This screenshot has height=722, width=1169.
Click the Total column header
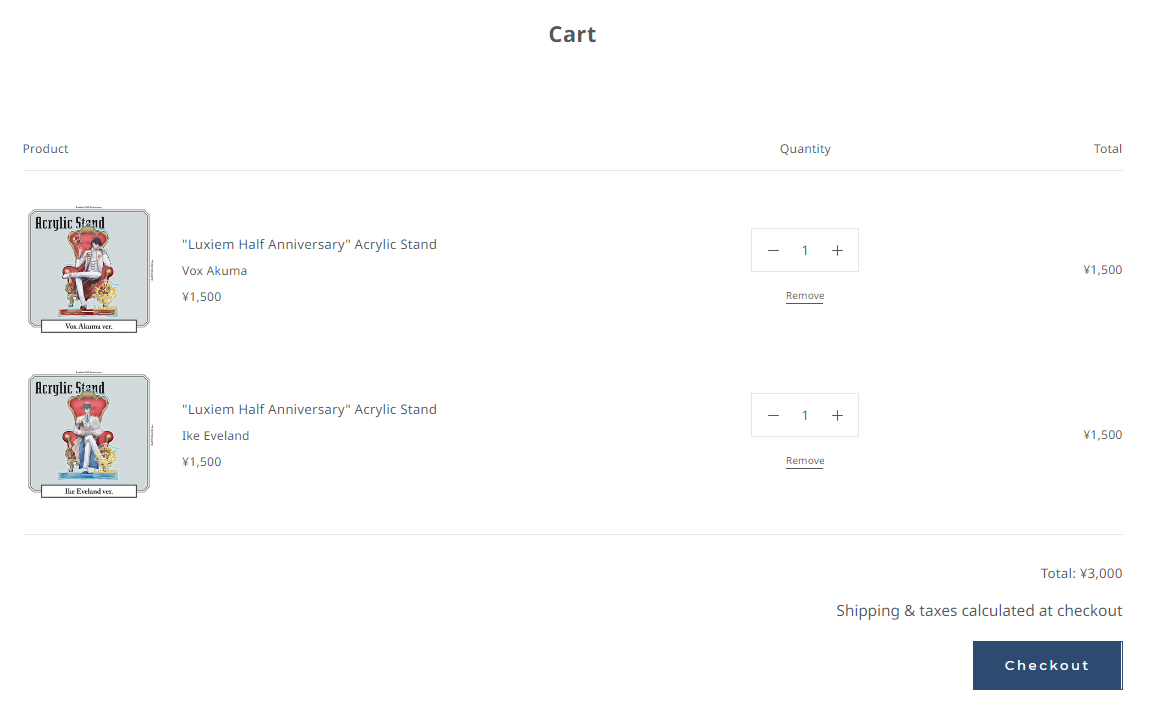(1107, 149)
